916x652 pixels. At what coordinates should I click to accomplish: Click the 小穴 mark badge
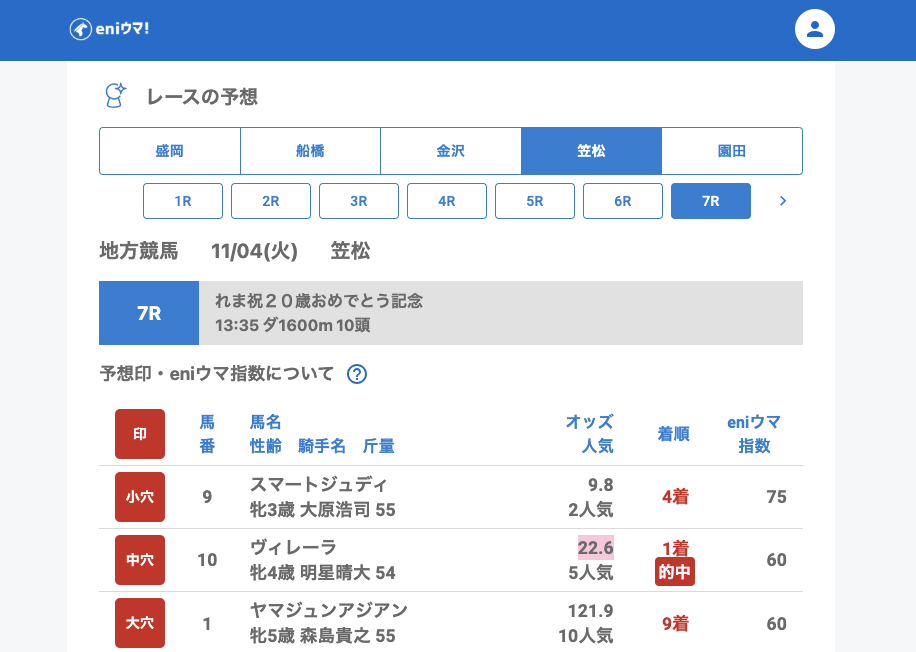click(140, 497)
